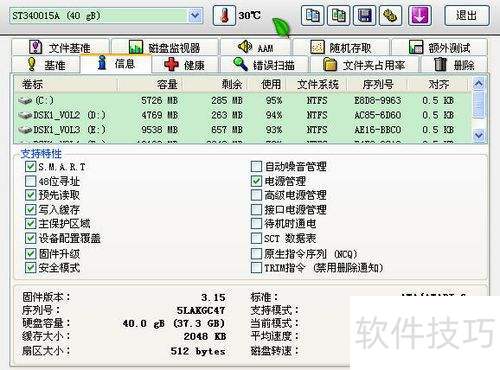
Task: Click the drive icon of volume C:
Action: 25,100
